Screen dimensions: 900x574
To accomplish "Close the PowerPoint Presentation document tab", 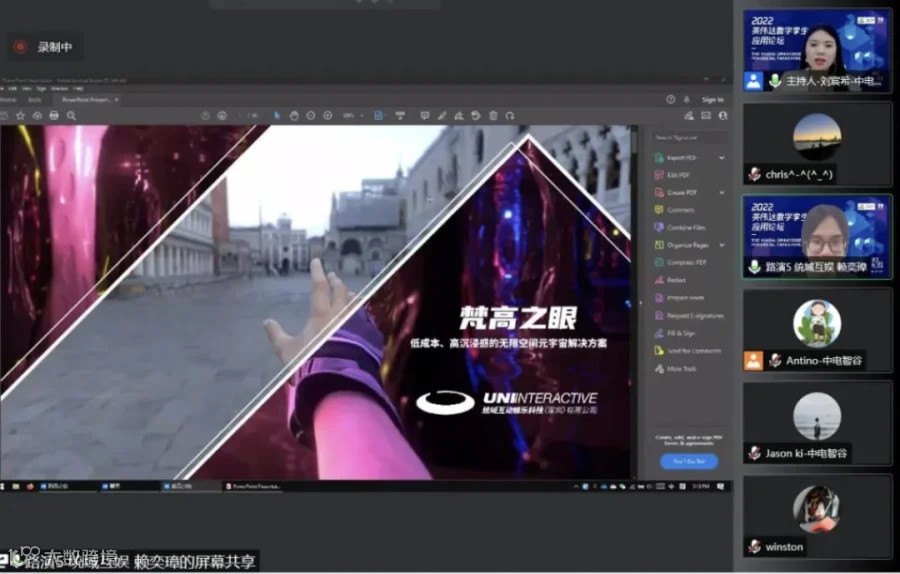I will click(x=117, y=99).
